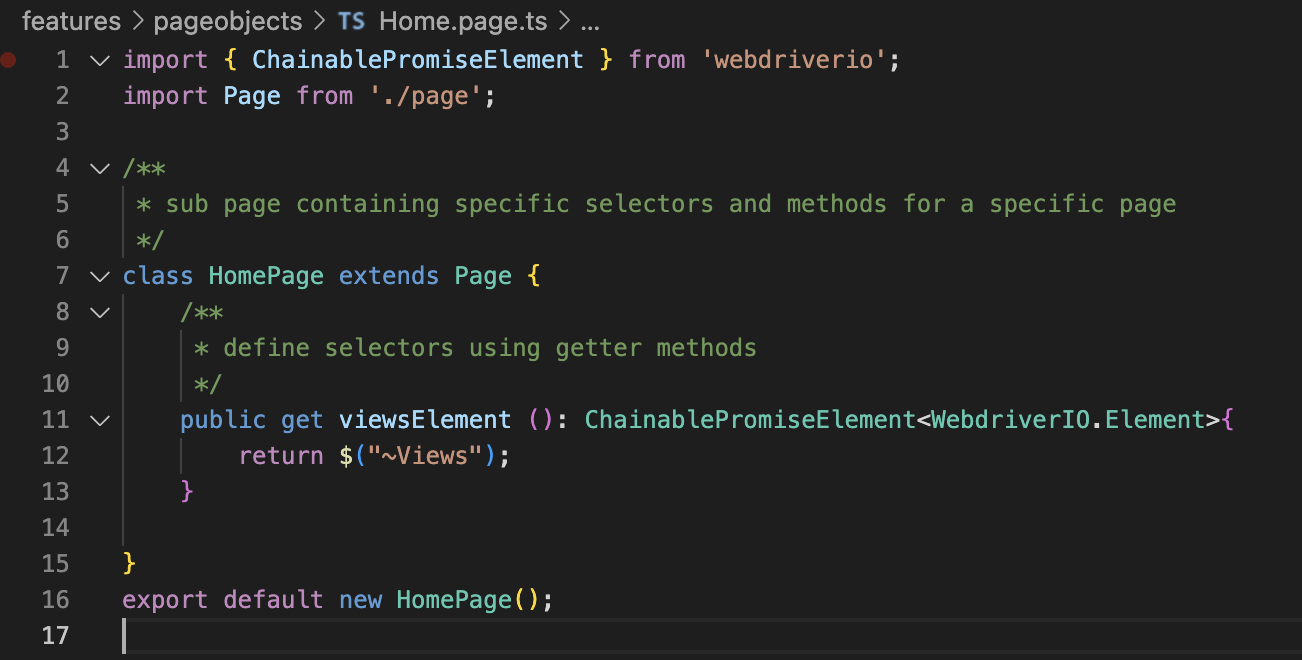Click line number 2 in the gutter
Viewport: 1302px width, 660px height.
click(x=63, y=96)
